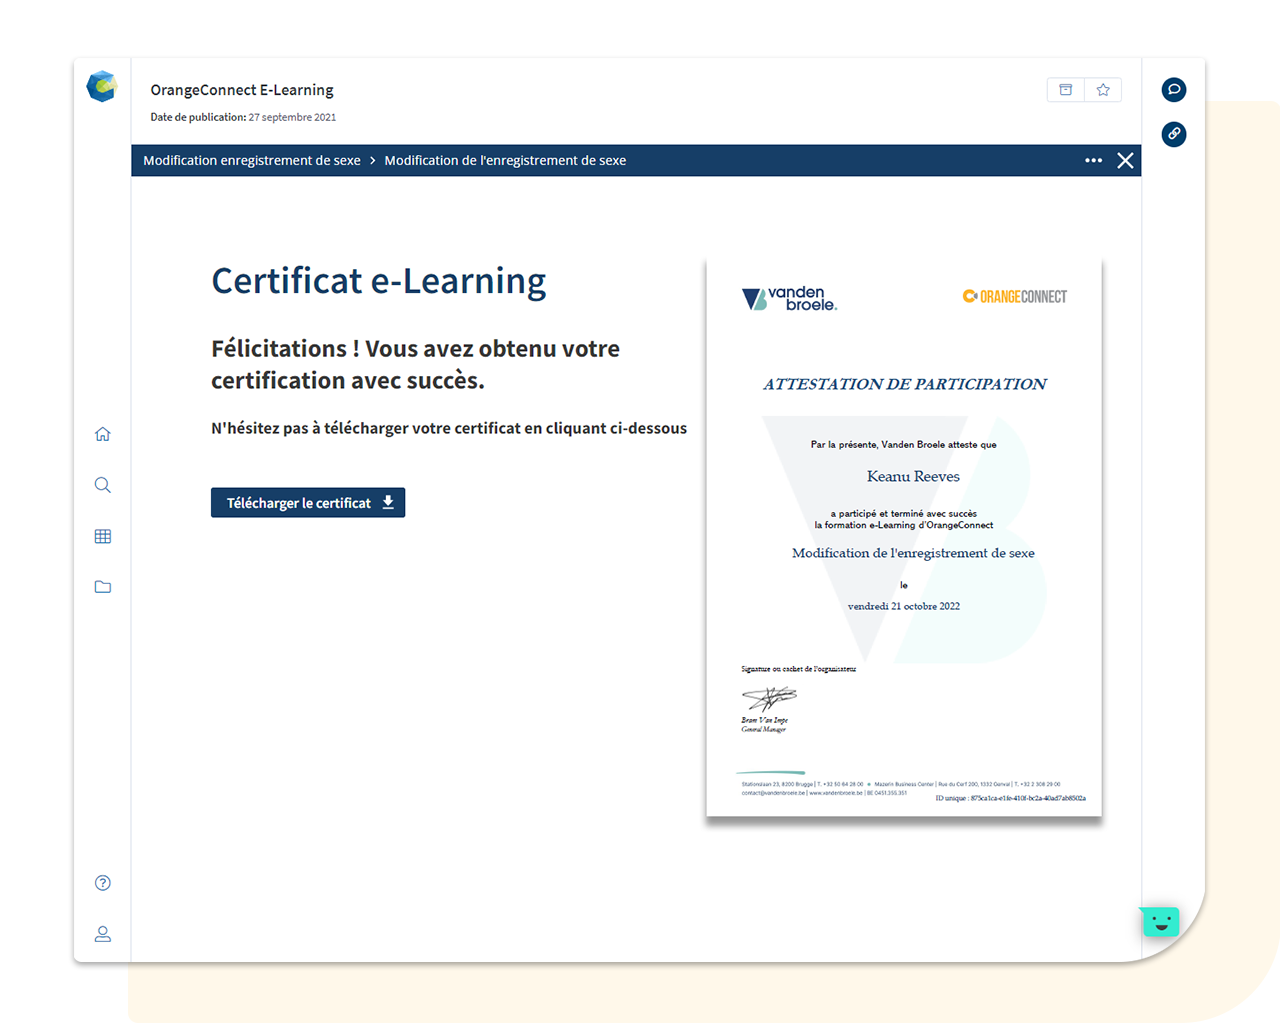Copy link using the chain icon
This screenshot has height=1024, width=1280.
pyautogui.click(x=1174, y=134)
